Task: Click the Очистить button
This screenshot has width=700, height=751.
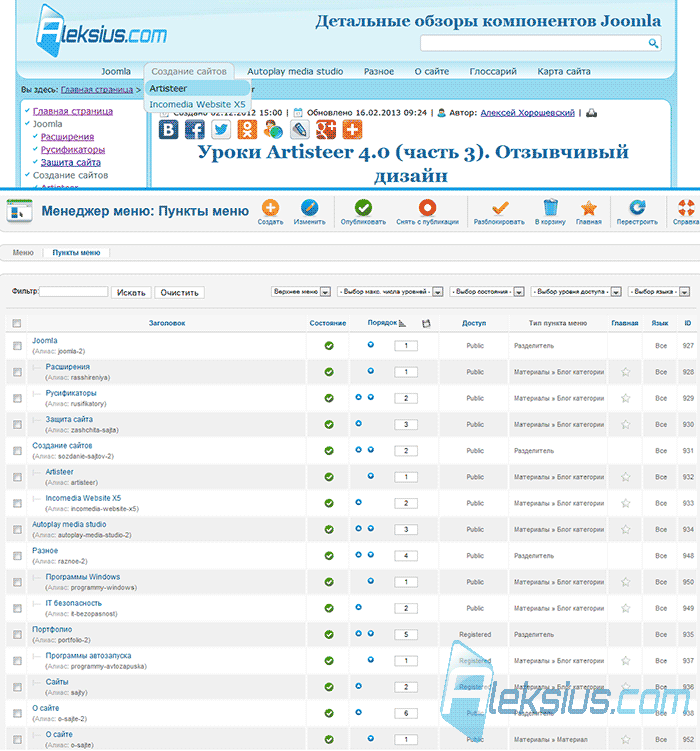Action: coord(180,293)
